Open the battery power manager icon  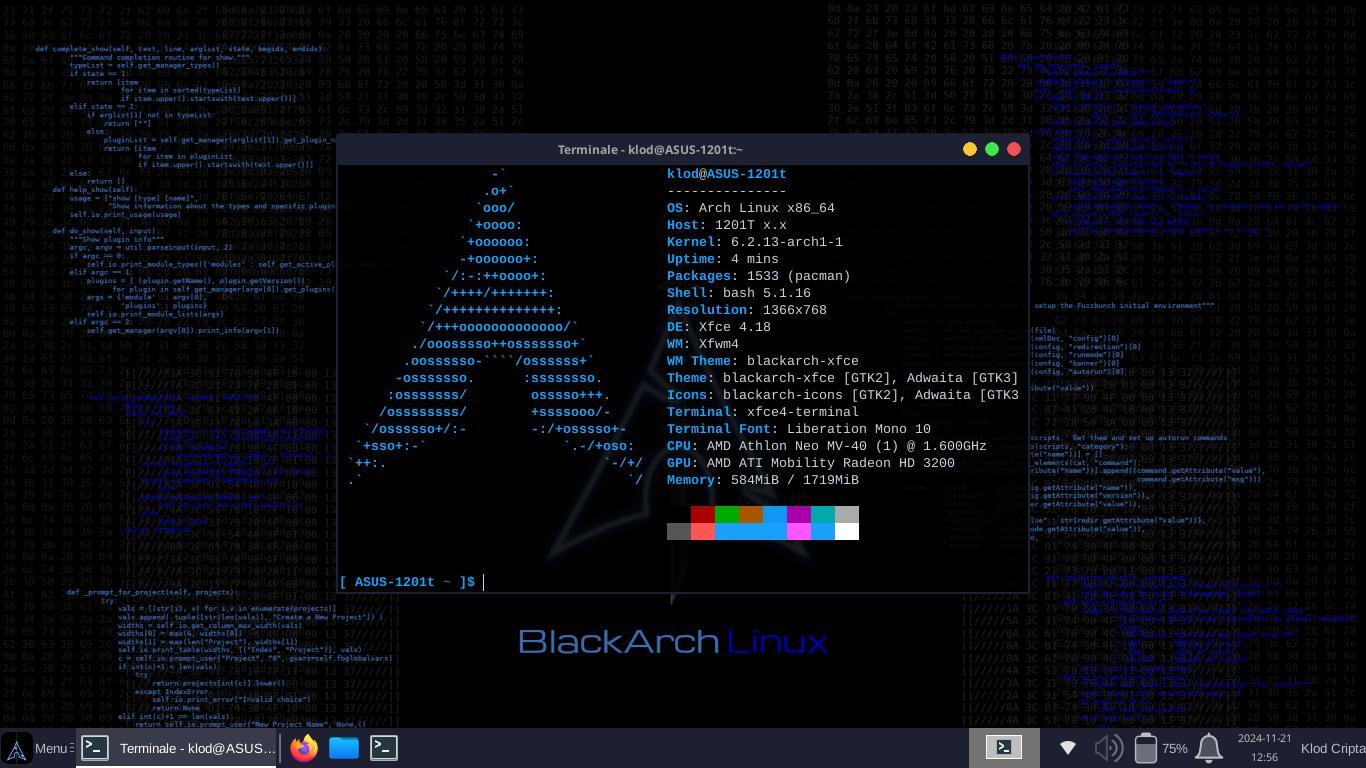[1146, 748]
